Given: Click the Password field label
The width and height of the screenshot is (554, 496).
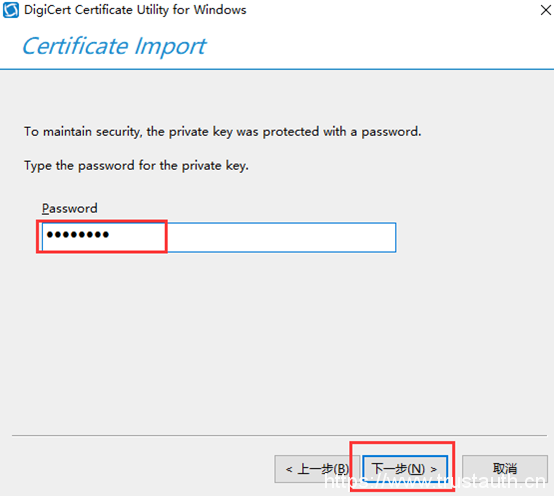Looking at the screenshot, I should (x=69, y=208).
